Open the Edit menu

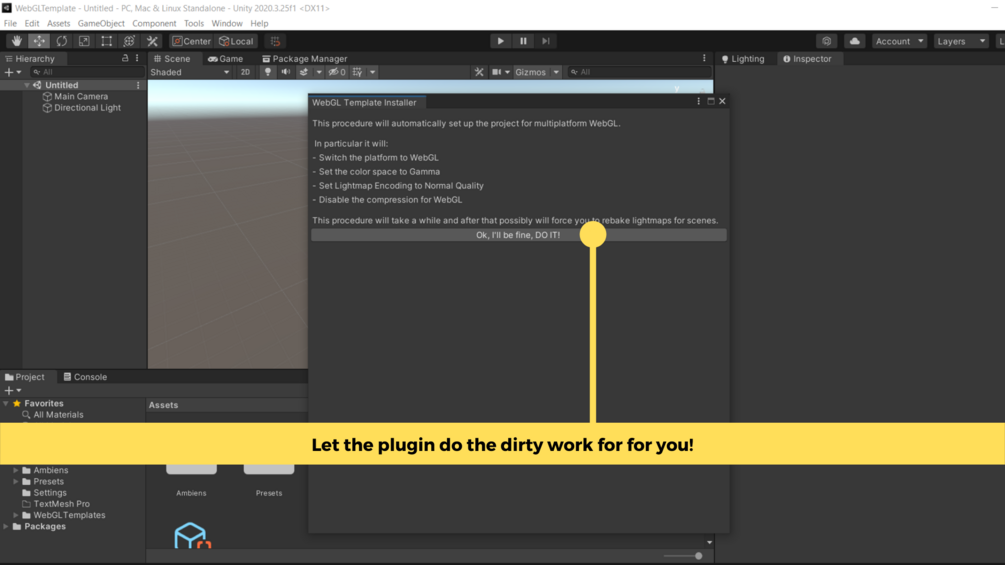pyautogui.click(x=32, y=23)
